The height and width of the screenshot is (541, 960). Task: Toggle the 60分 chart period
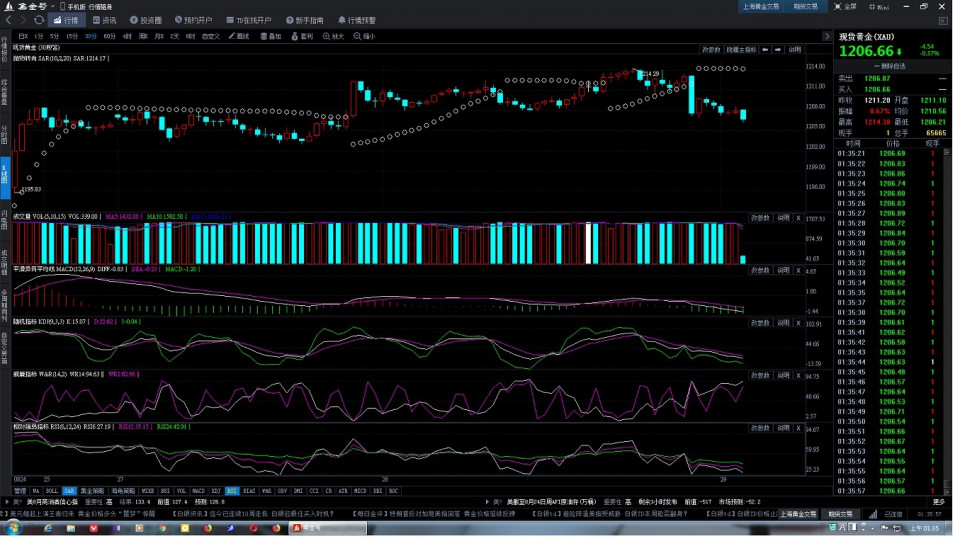pos(109,36)
